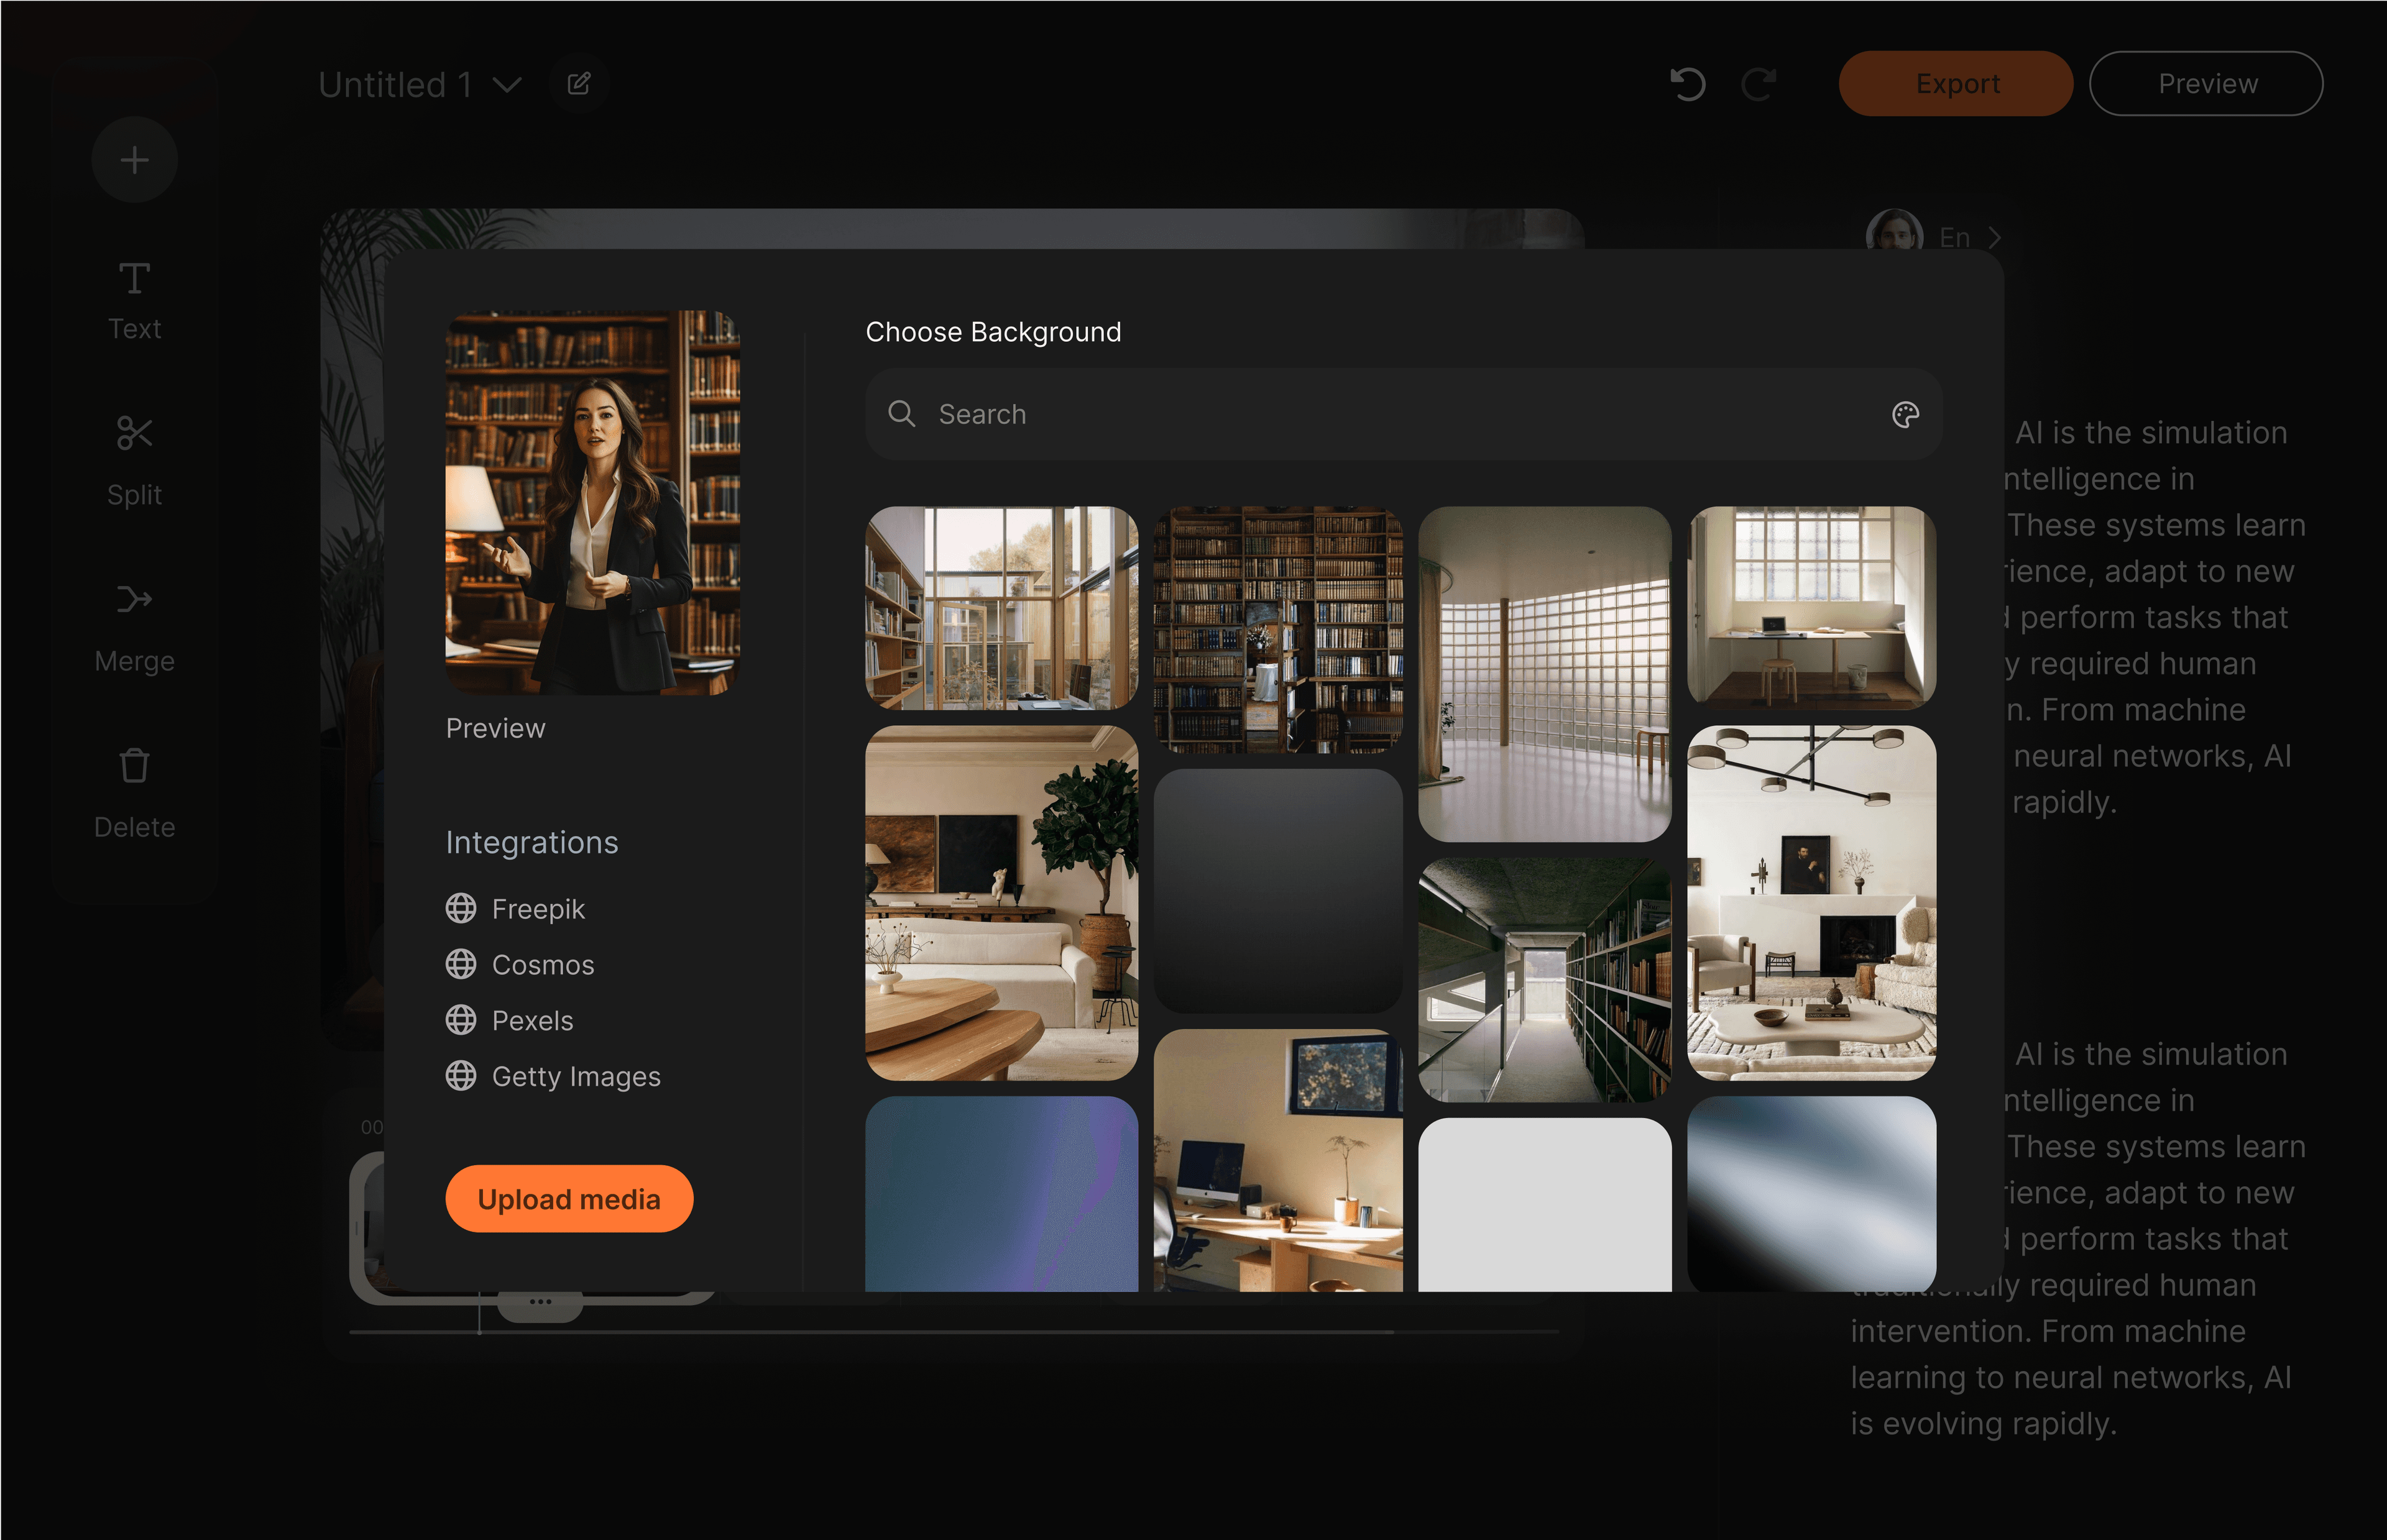
Task: Expand the Untitled 1 project dropdown
Action: [508, 85]
